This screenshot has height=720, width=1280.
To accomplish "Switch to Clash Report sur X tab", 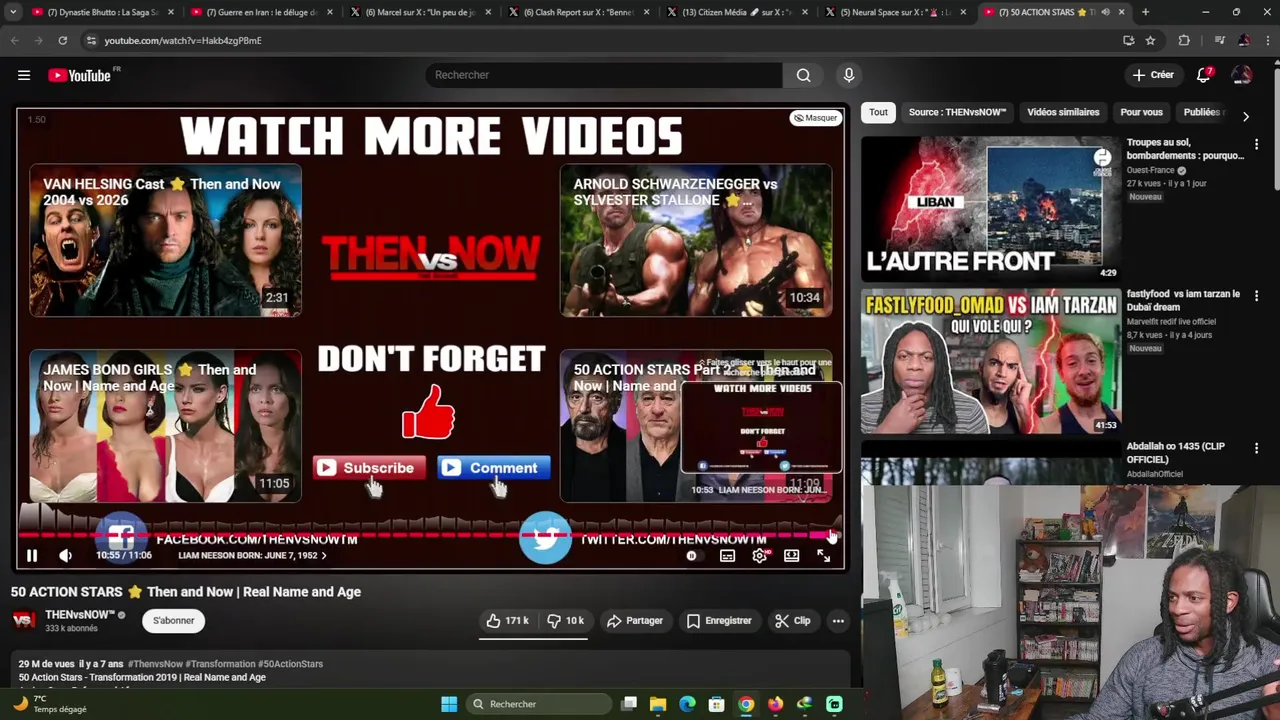I will point(580,12).
